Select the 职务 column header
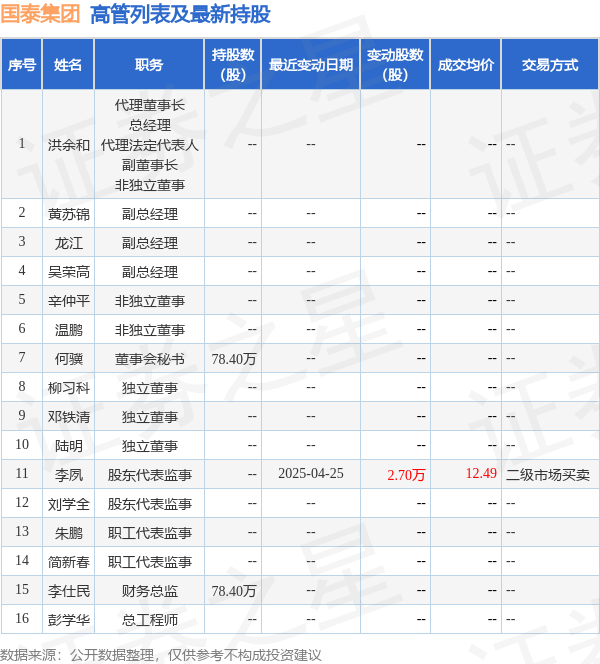Screen dimensions: 600x664 pyautogui.click(x=149, y=65)
